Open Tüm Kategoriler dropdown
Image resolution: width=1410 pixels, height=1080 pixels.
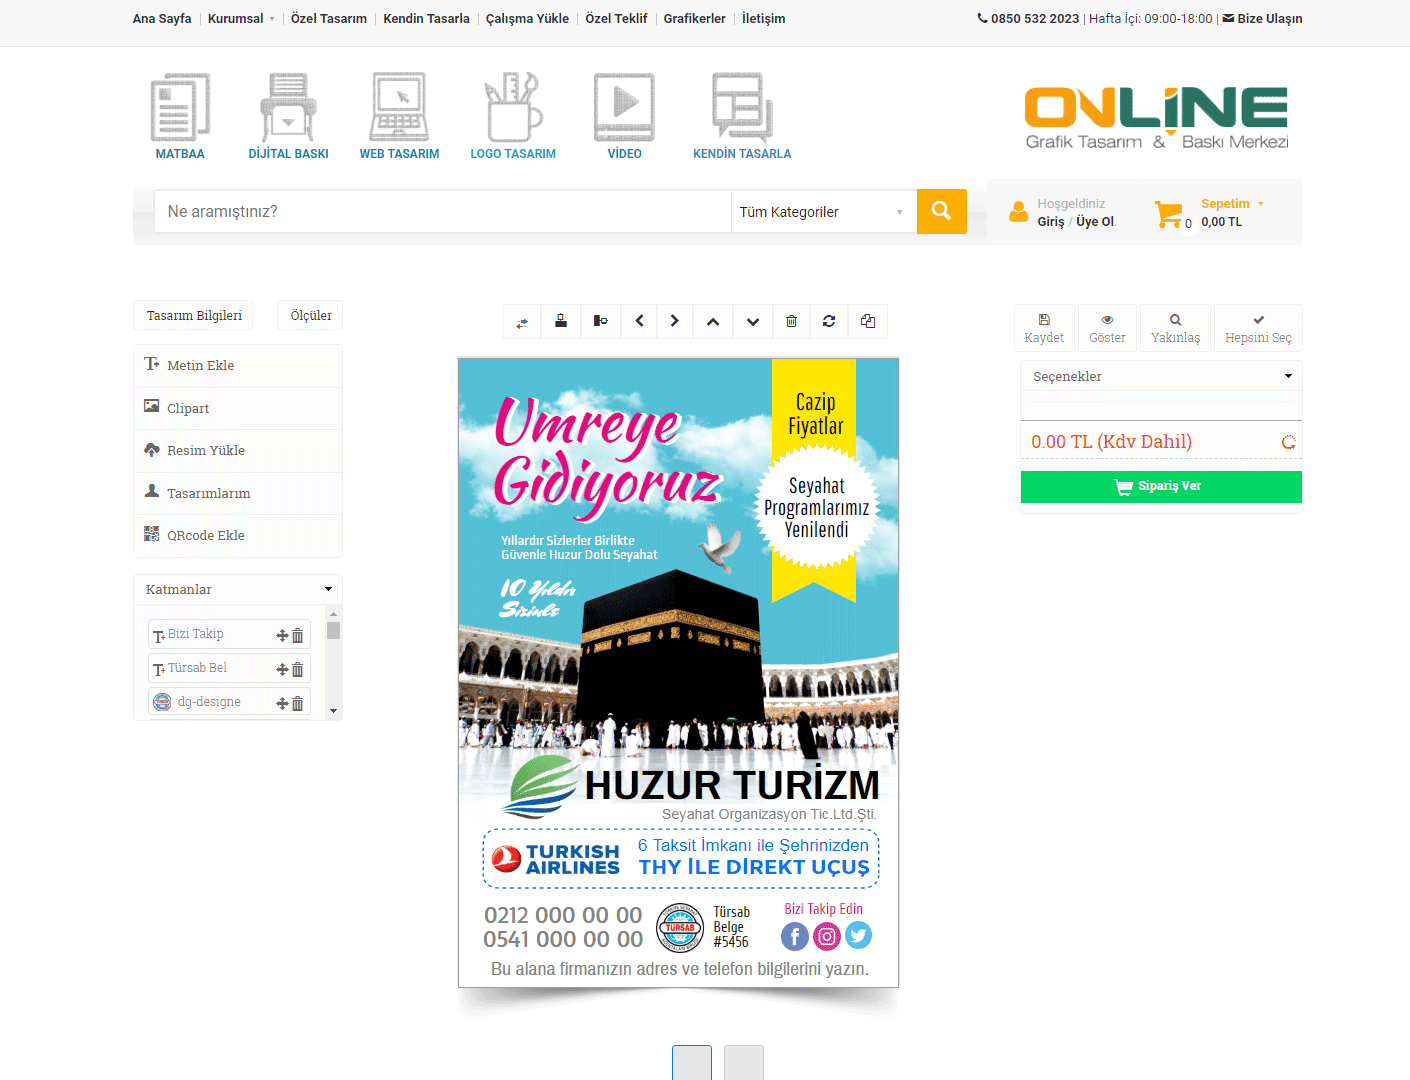point(823,212)
